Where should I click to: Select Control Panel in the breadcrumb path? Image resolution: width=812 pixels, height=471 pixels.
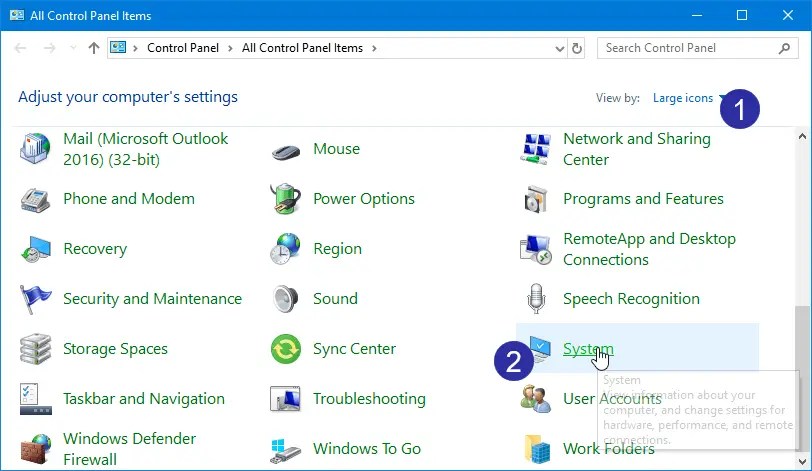tap(180, 48)
